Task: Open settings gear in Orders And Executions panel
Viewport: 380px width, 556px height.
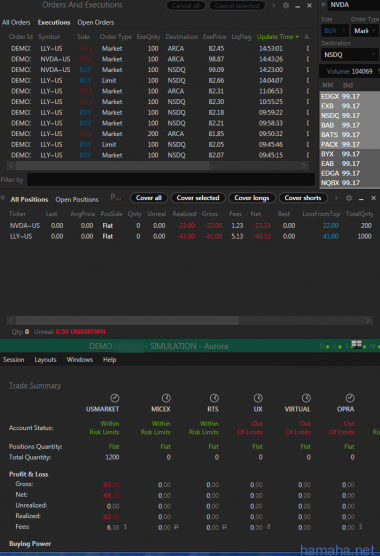Action: pos(286,5)
